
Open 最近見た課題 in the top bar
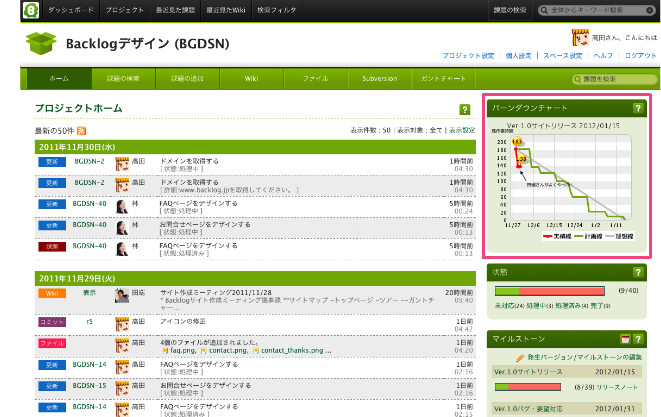pyautogui.click(x=175, y=10)
